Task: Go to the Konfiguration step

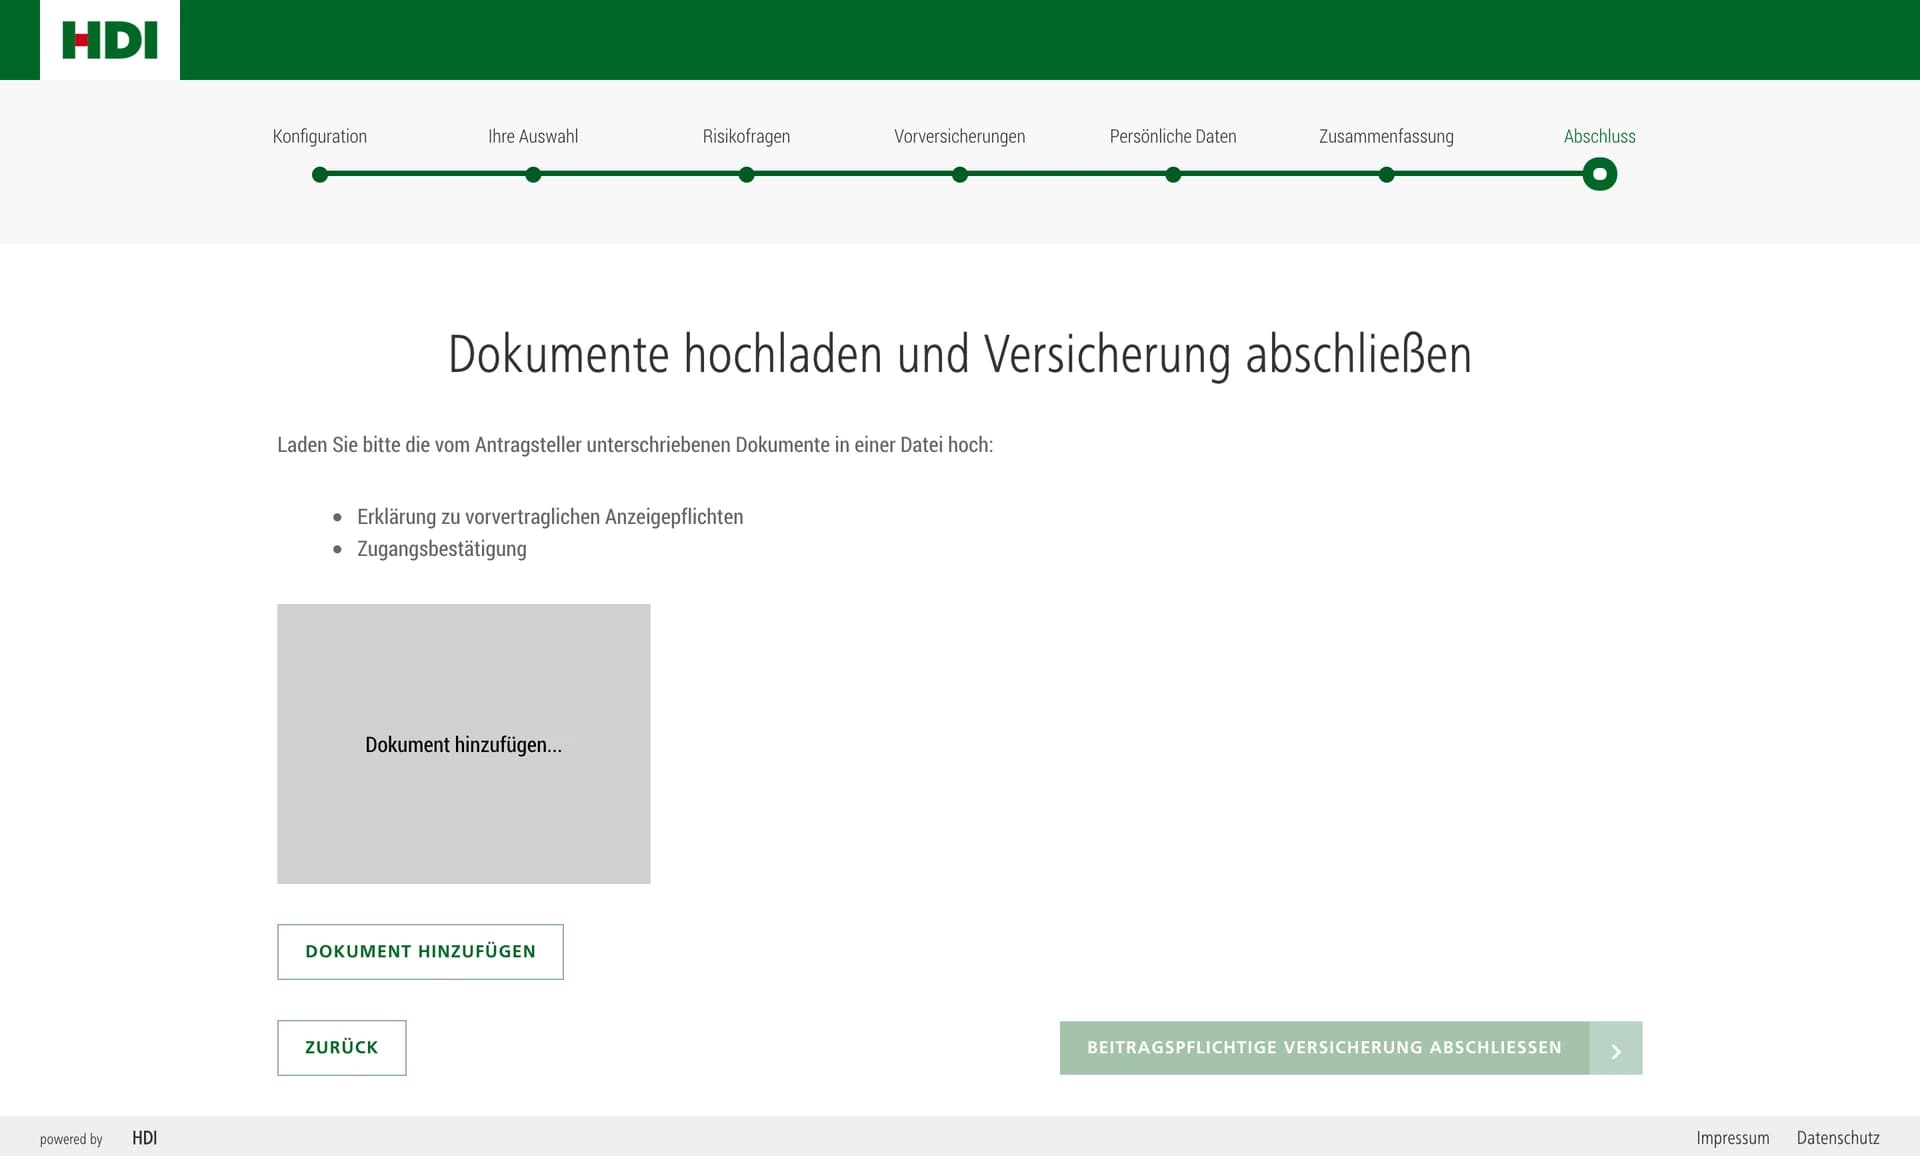Action: pos(320,136)
